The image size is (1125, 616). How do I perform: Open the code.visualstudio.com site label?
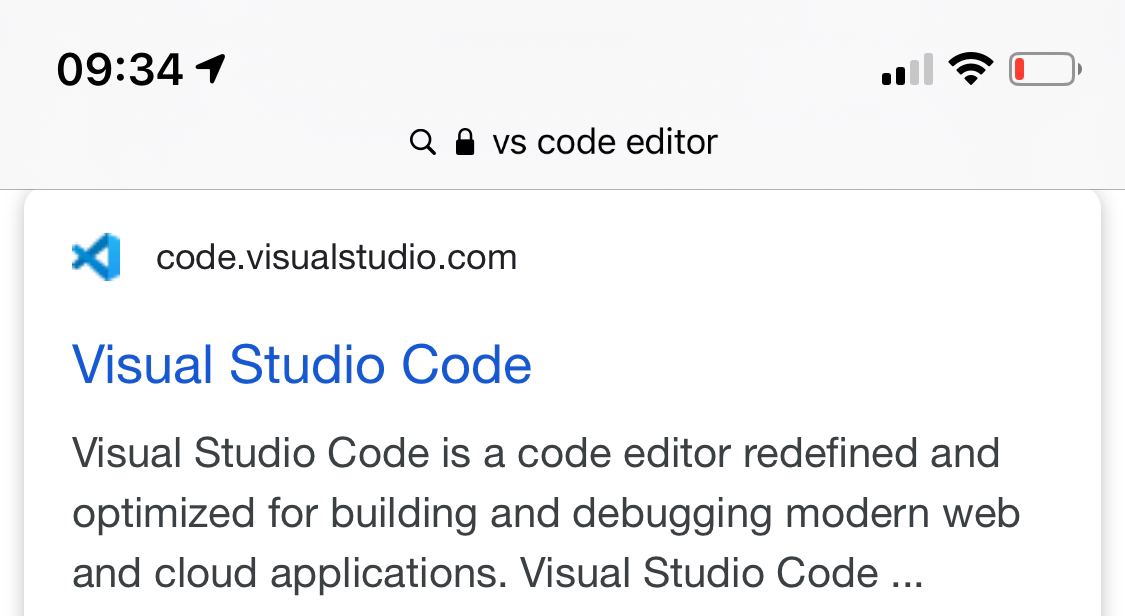pos(336,257)
